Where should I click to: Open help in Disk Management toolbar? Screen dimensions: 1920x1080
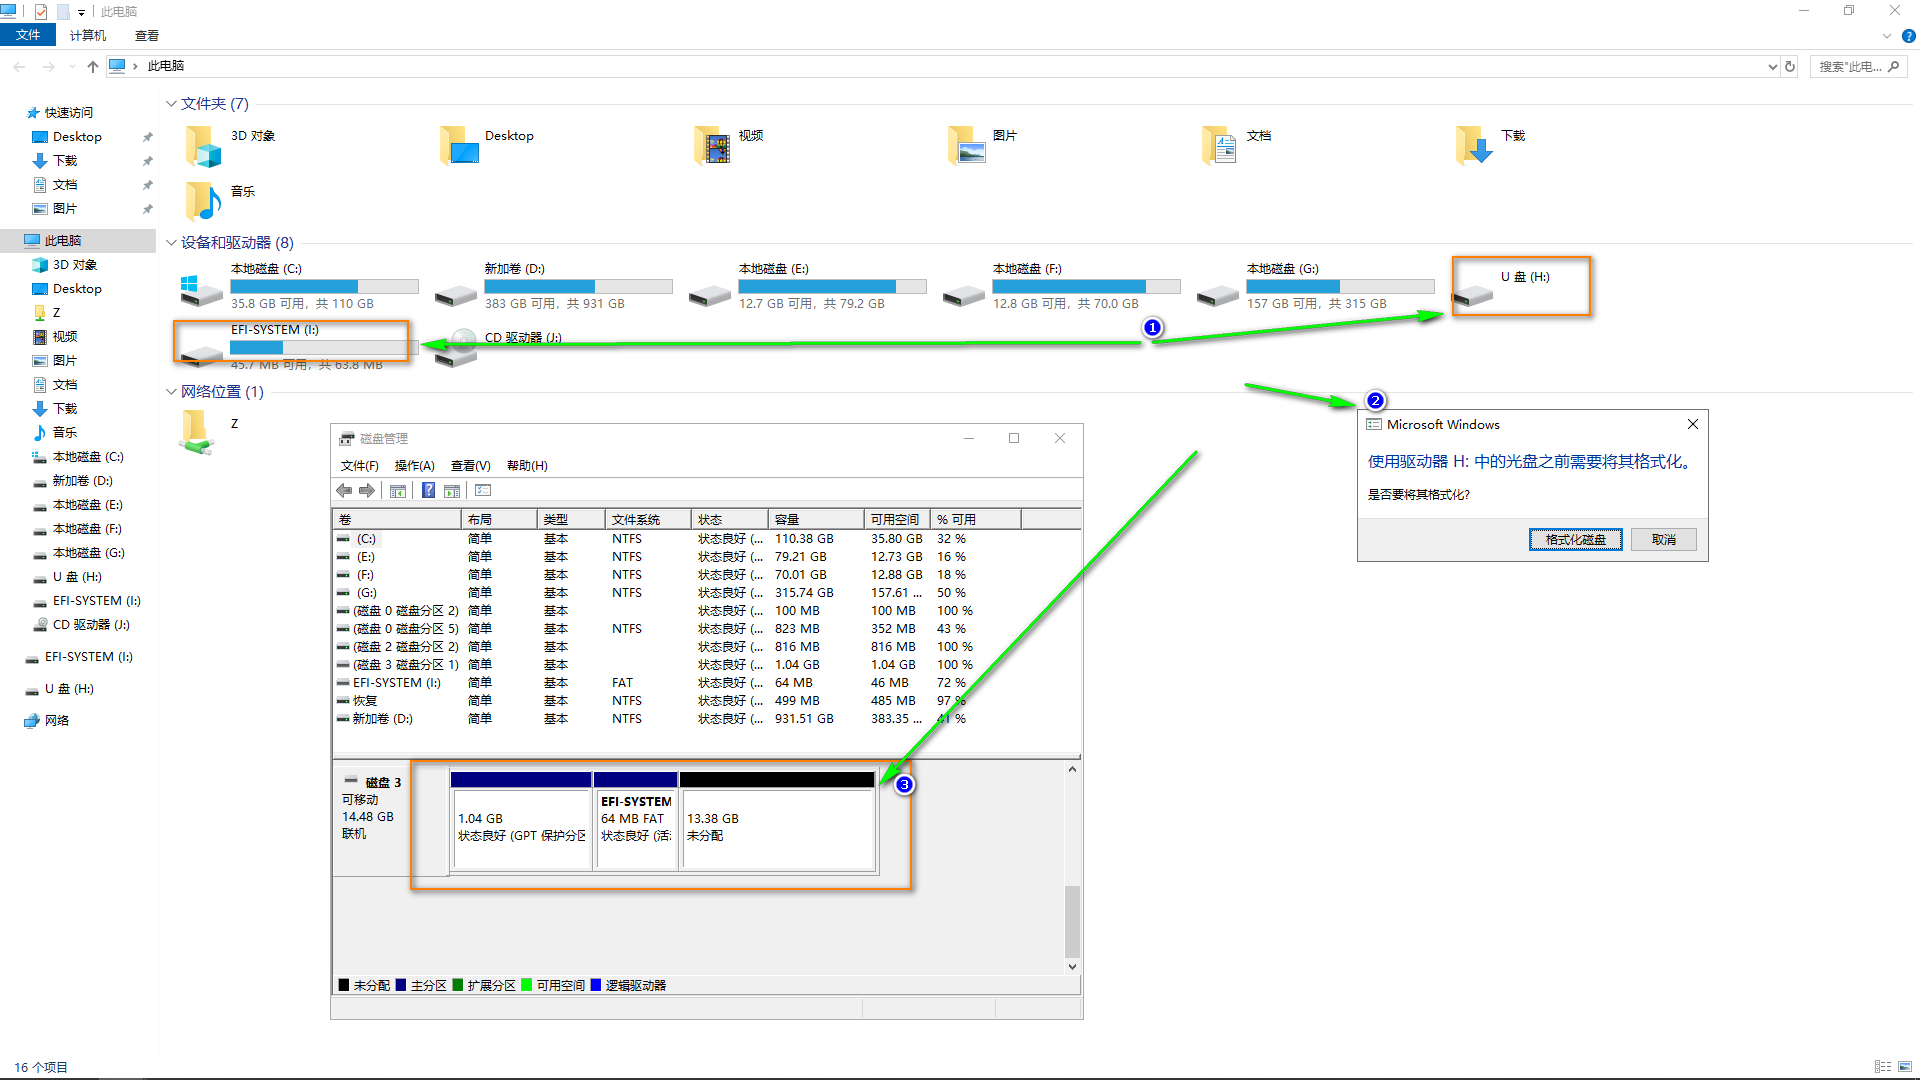coord(428,490)
